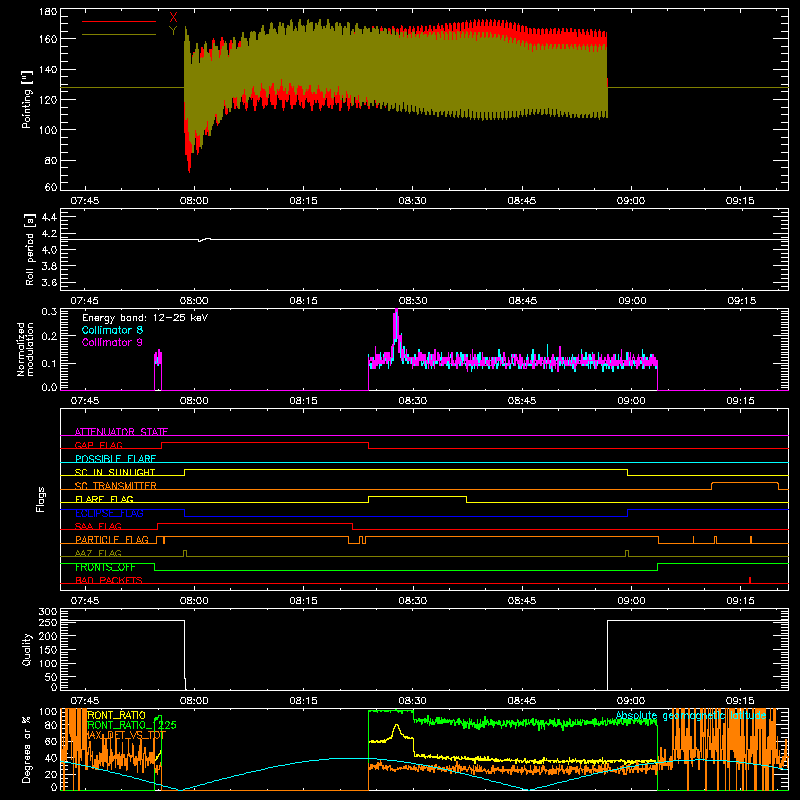Screen dimensions: 800x800
Task: Click the BAD_PACKETS label
Action: pyautogui.click(x=109, y=580)
